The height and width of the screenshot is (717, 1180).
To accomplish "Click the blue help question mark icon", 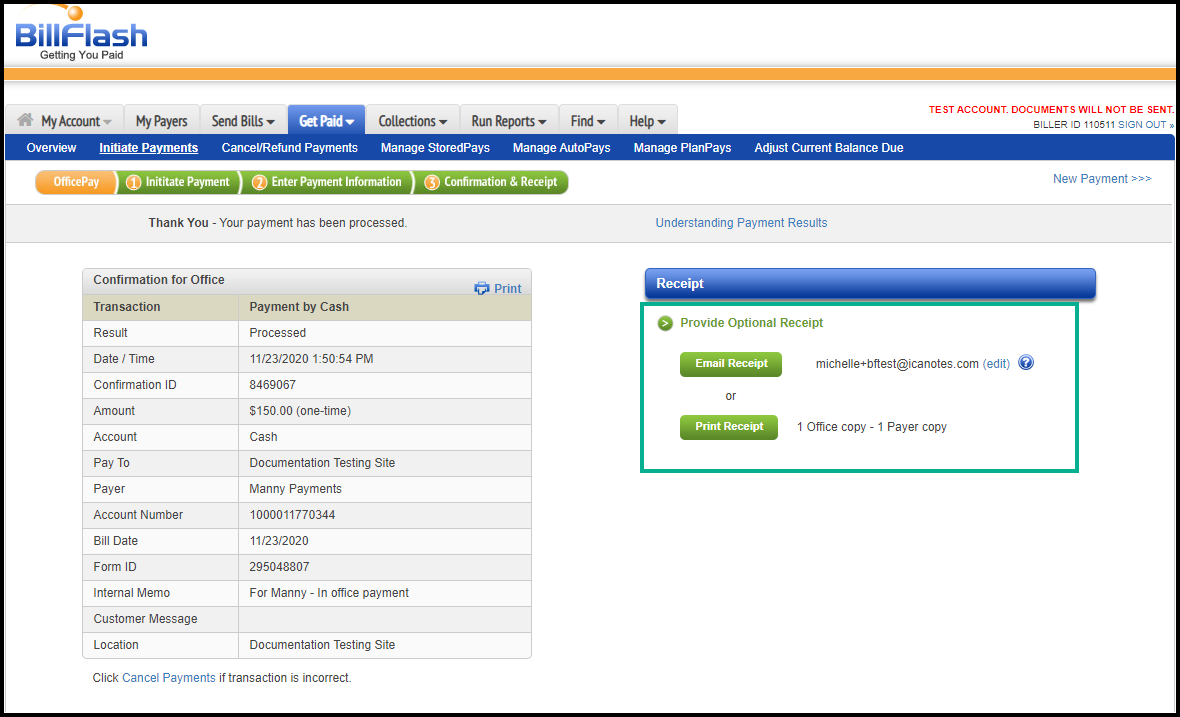I will point(1025,363).
